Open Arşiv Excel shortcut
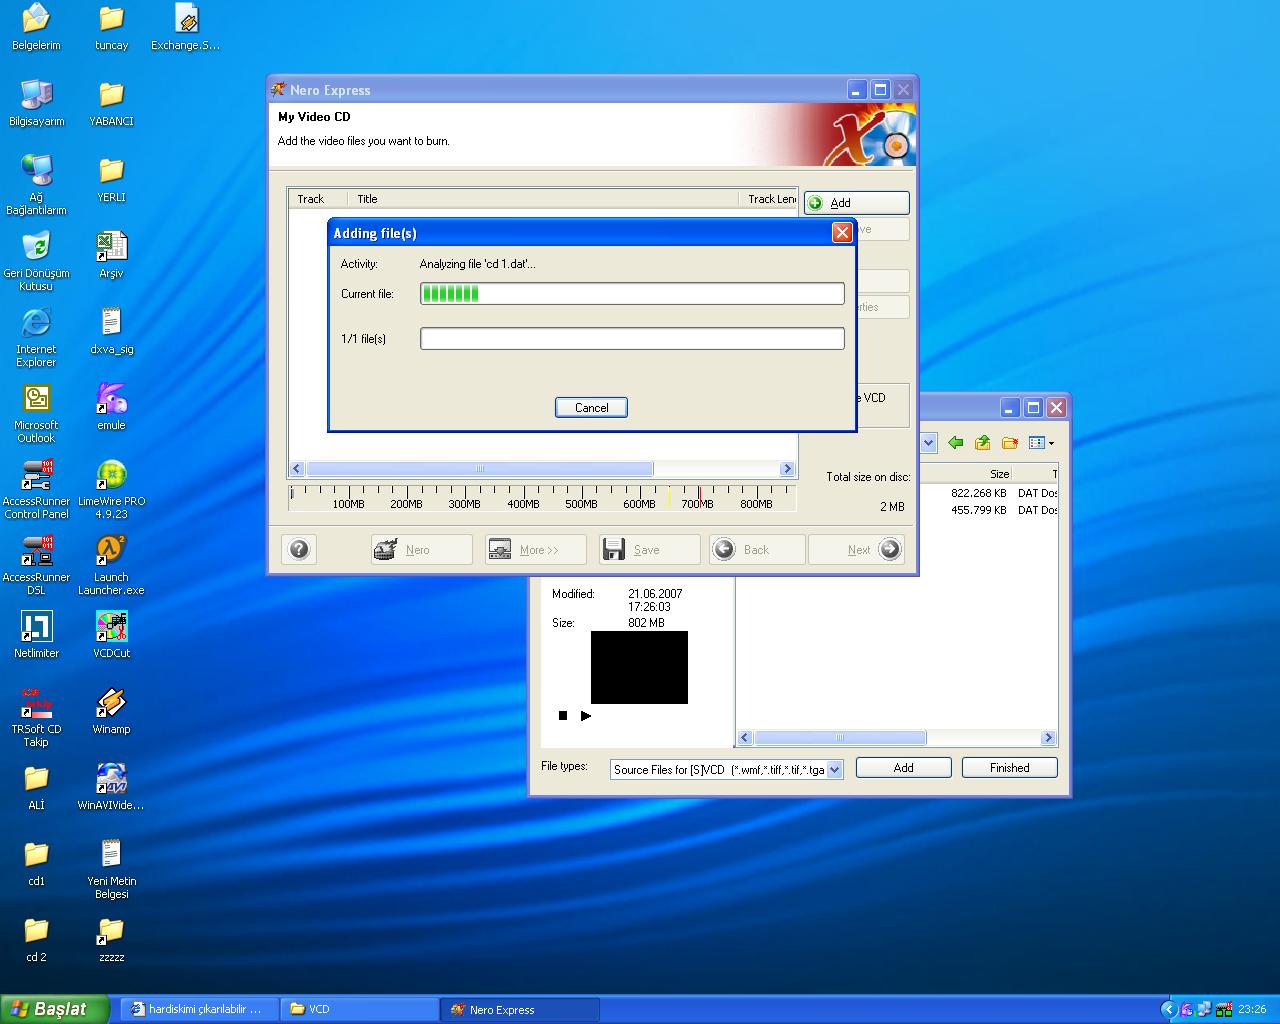 111,254
